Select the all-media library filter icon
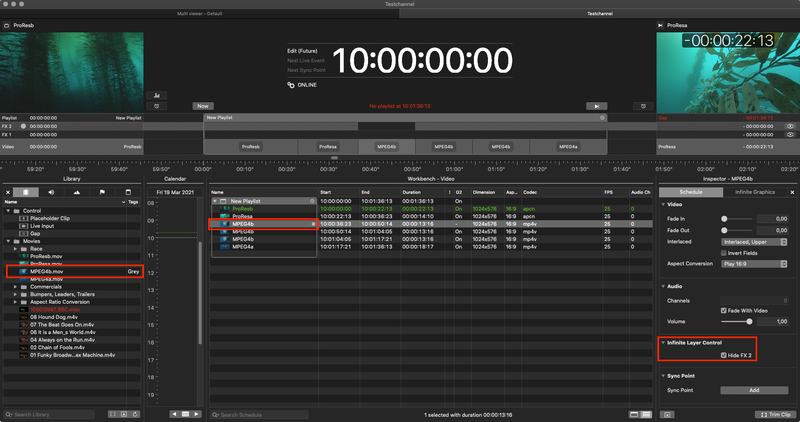The width and height of the screenshot is (800, 422). [x=26, y=192]
